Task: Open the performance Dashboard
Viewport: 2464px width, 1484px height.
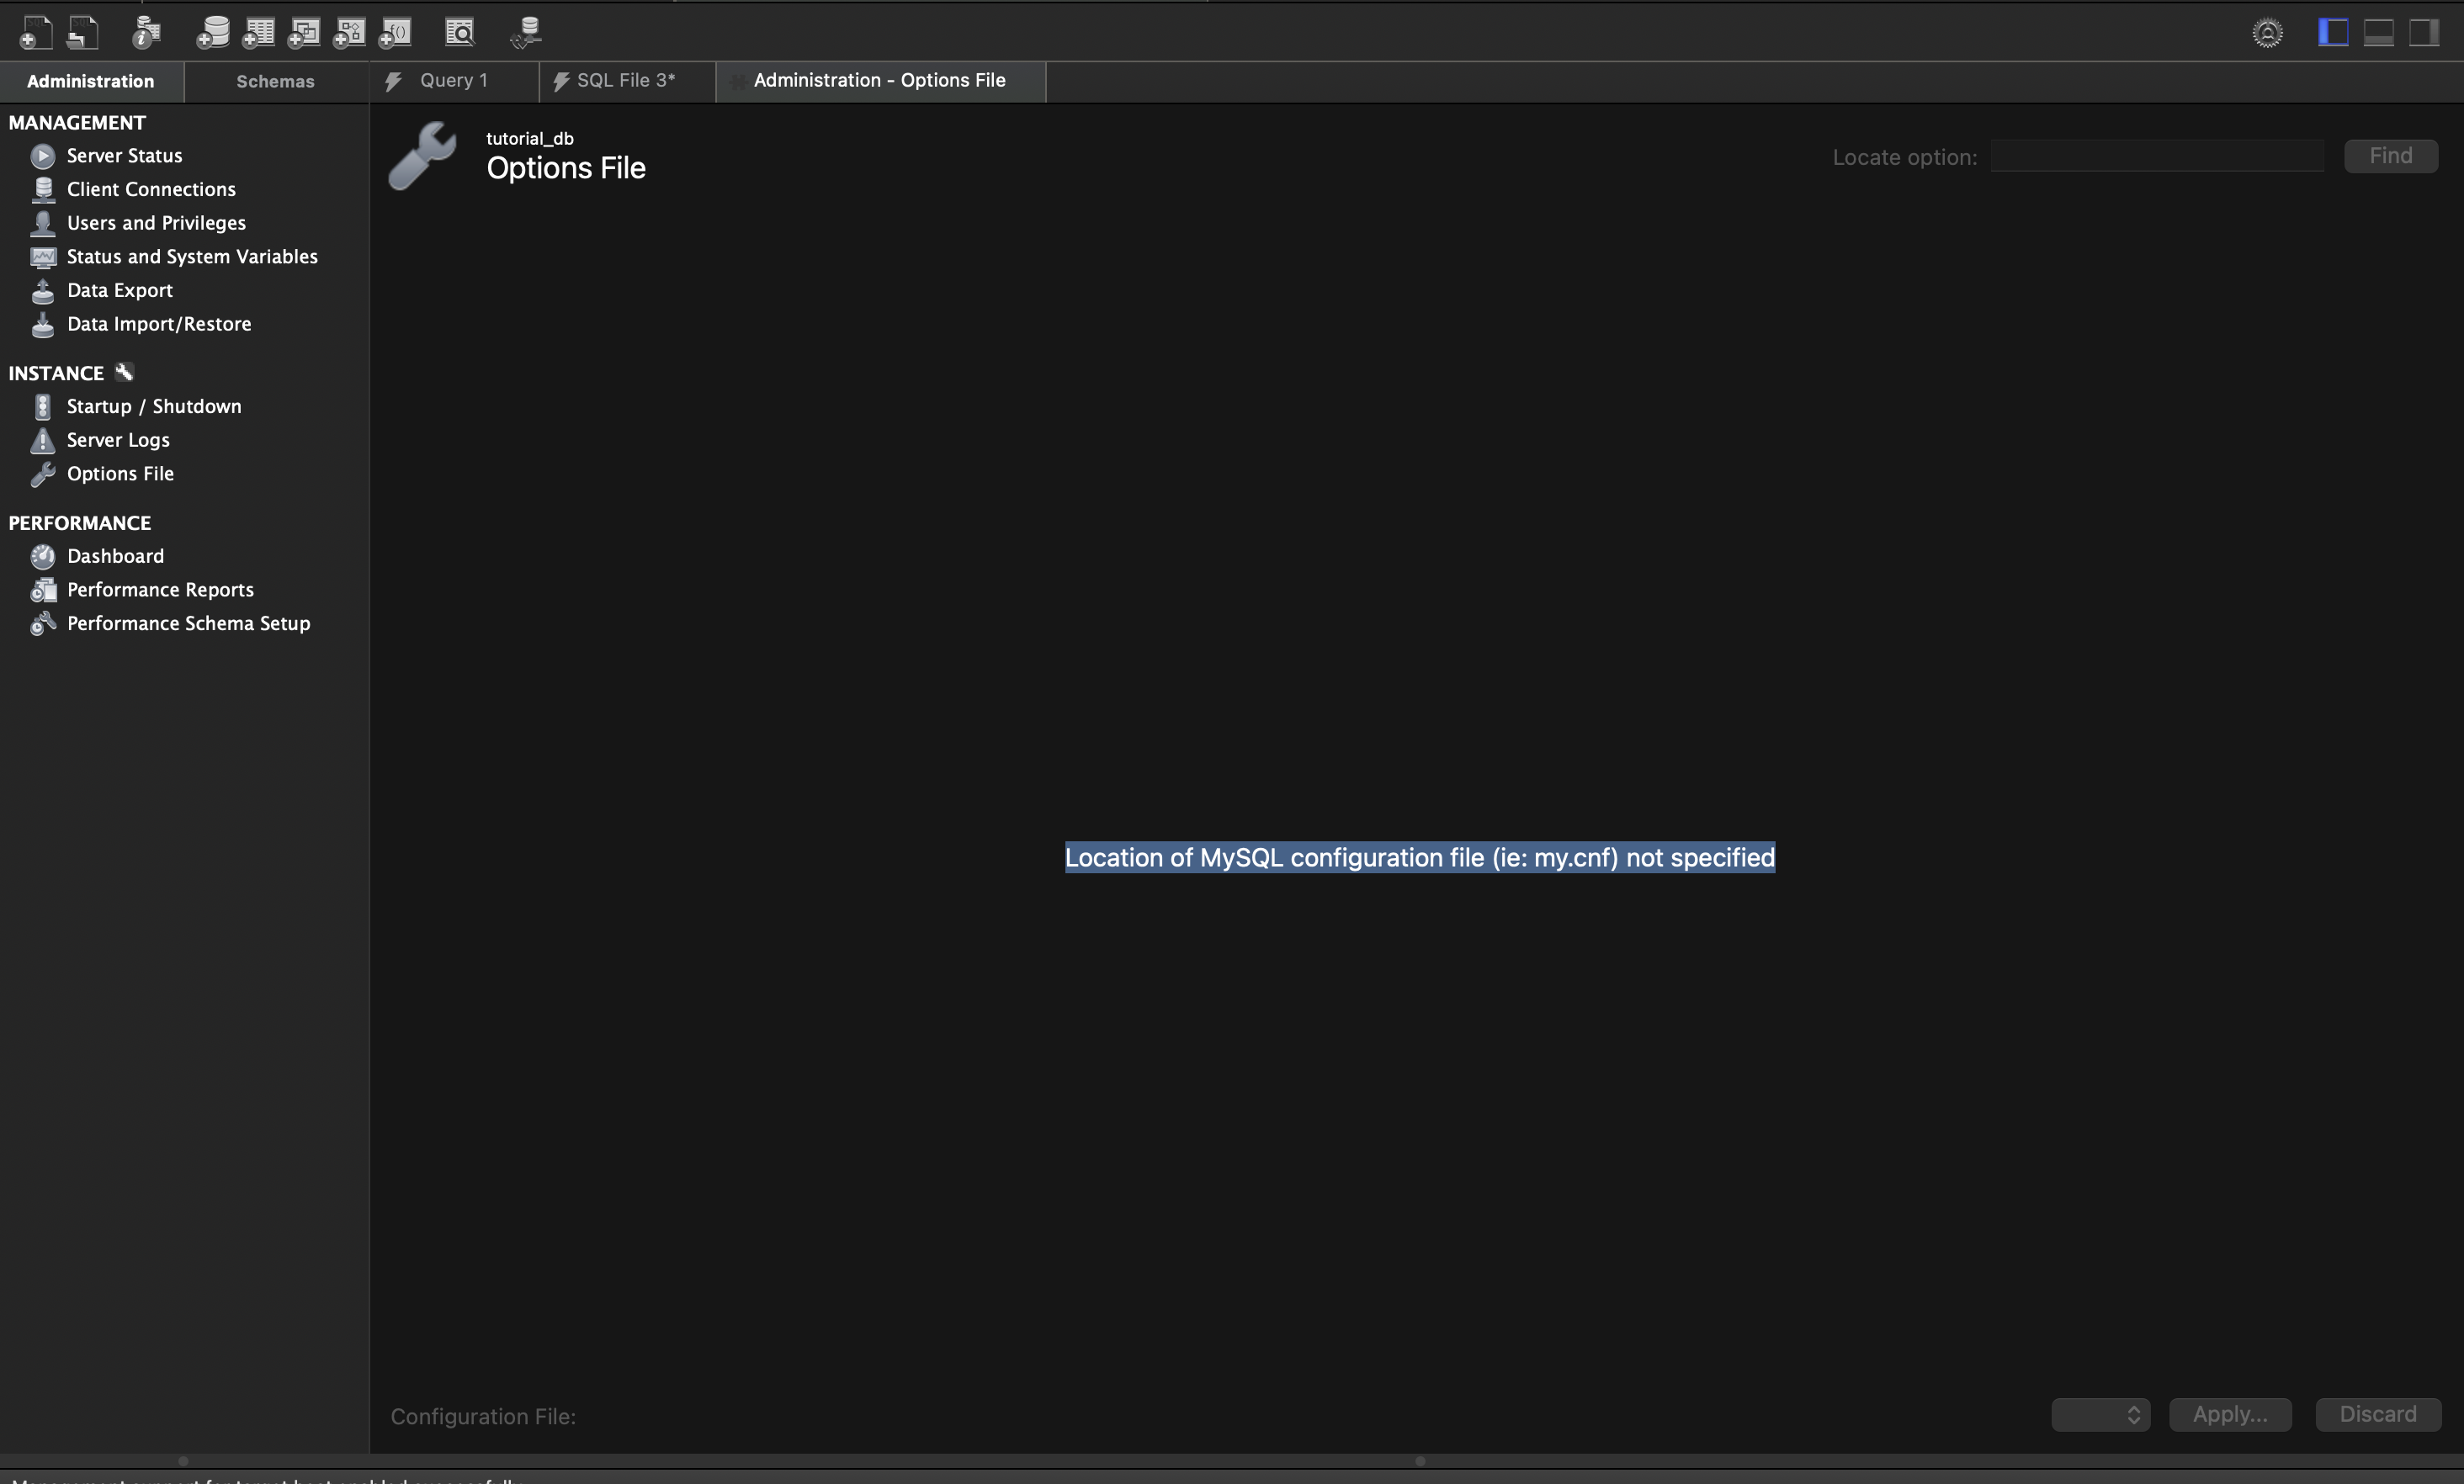Action: click(115, 556)
